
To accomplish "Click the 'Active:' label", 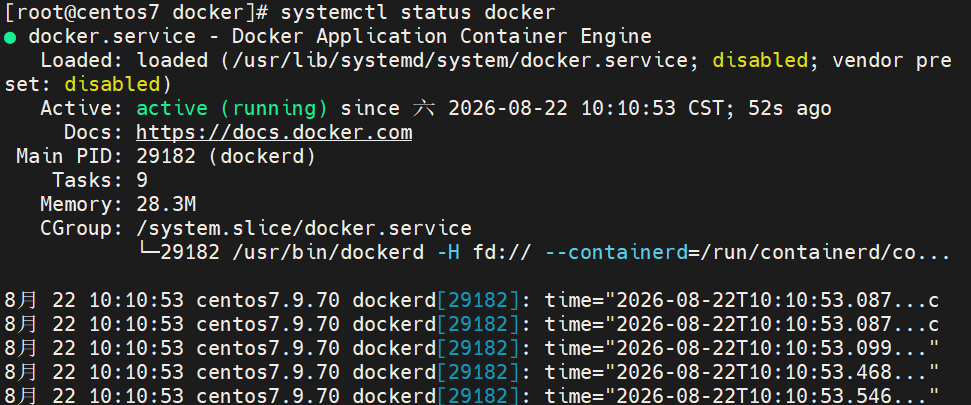I will click(x=81, y=109).
